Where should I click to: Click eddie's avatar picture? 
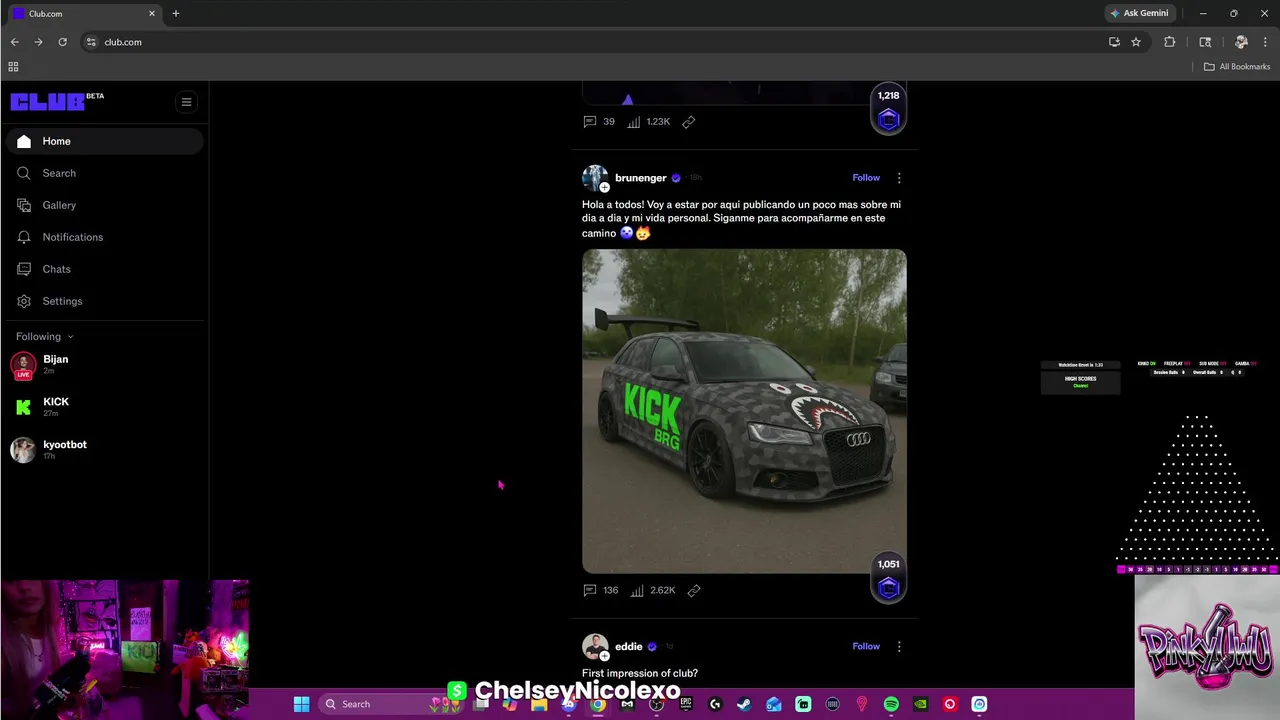[x=595, y=646]
